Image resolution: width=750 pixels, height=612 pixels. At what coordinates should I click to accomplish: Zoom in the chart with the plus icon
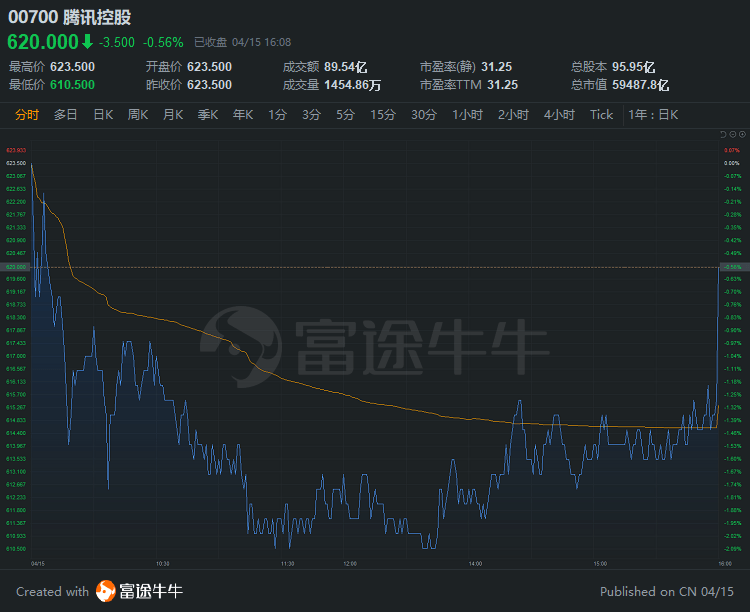point(742,134)
